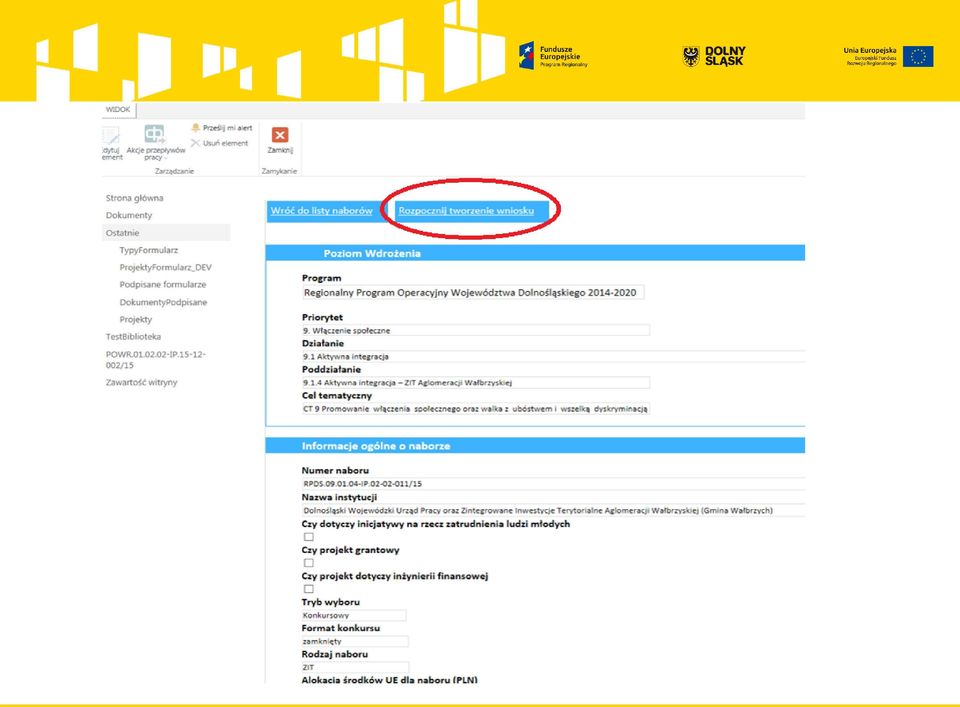The width and height of the screenshot is (960, 707).
Task: Select Ostatnie in navigation
Action: click(x=166, y=233)
